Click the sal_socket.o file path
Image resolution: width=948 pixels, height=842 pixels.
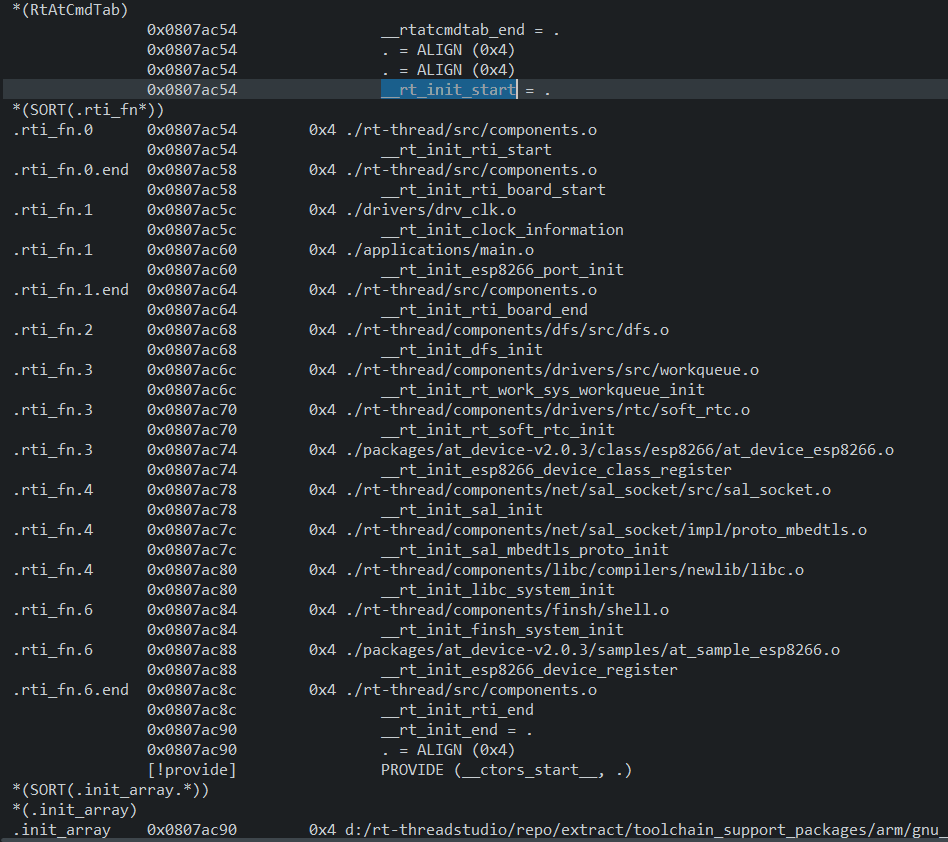588,490
